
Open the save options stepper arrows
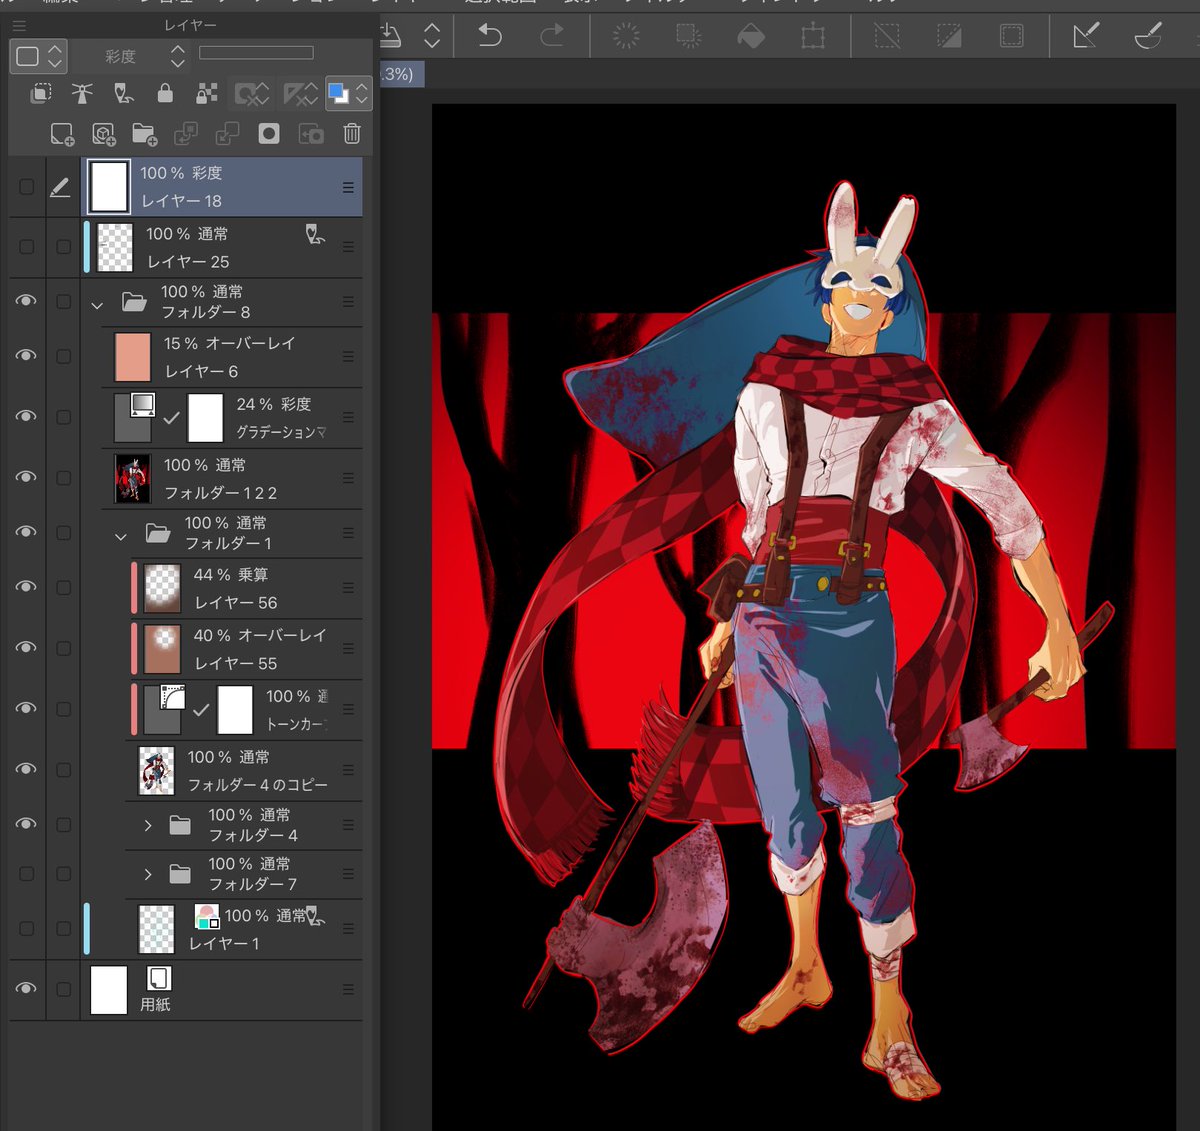(x=432, y=37)
